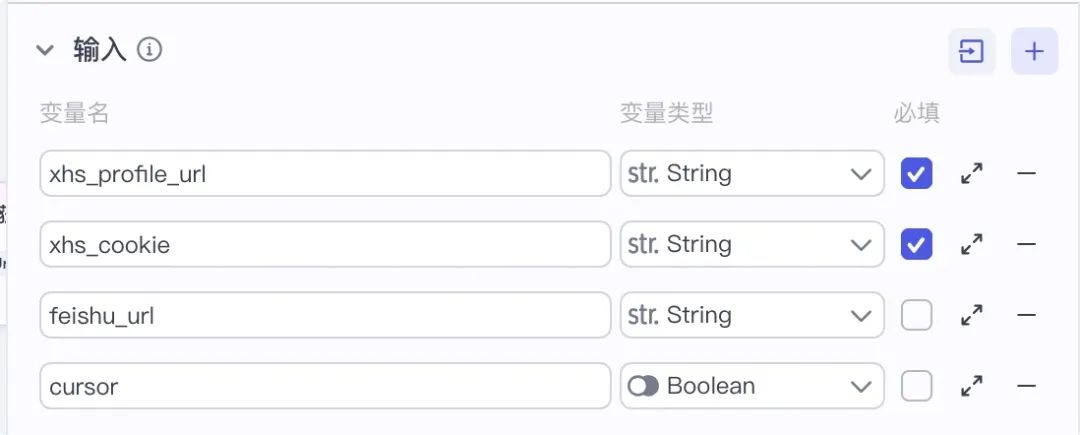Click the import variables icon button
The width and height of the screenshot is (1080, 435).
pos(971,52)
